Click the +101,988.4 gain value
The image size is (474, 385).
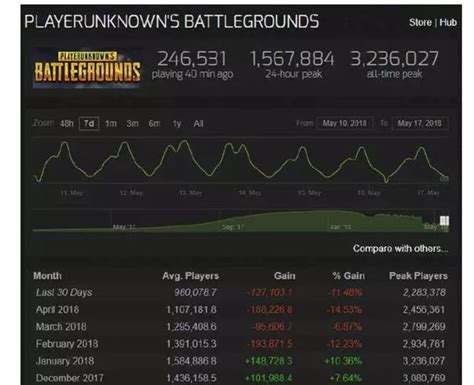(269, 378)
